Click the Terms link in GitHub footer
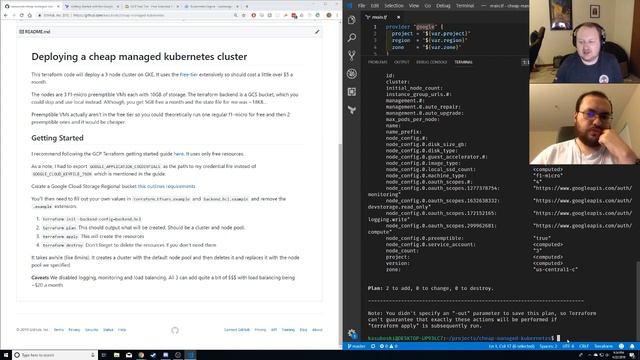 [x=59, y=330]
